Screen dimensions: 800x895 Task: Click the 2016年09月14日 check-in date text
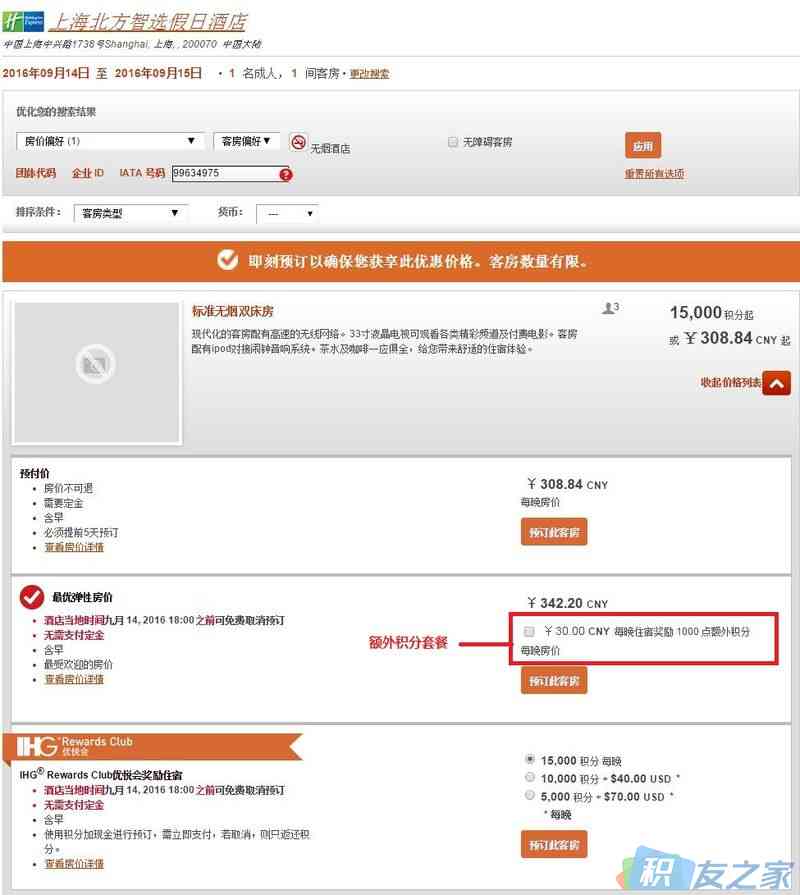(x=46, y=73)
